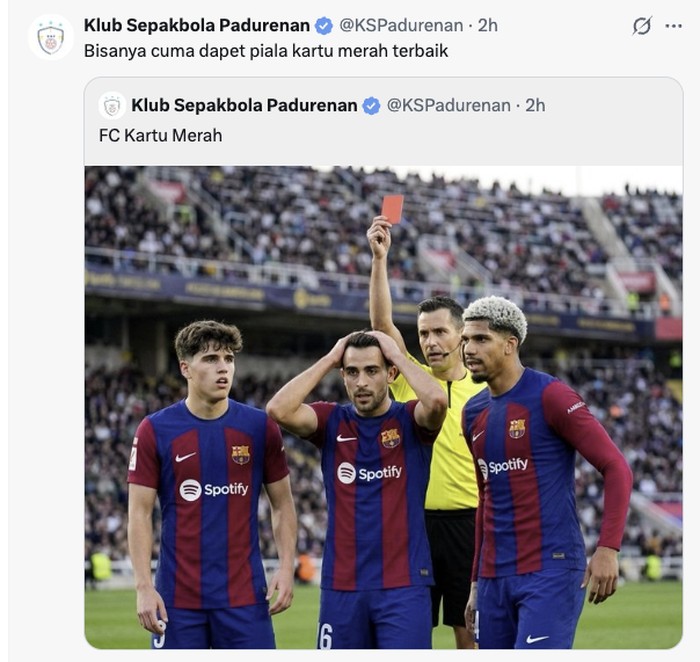Click the red card held up in photo
The image size is (700, 662).
coord(392,208)
